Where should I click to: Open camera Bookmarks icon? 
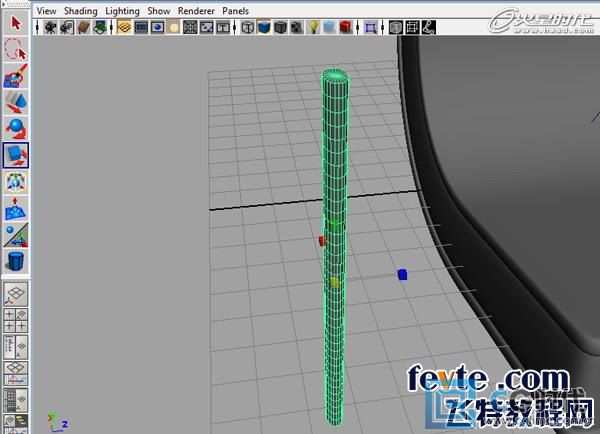coord(83,28)
